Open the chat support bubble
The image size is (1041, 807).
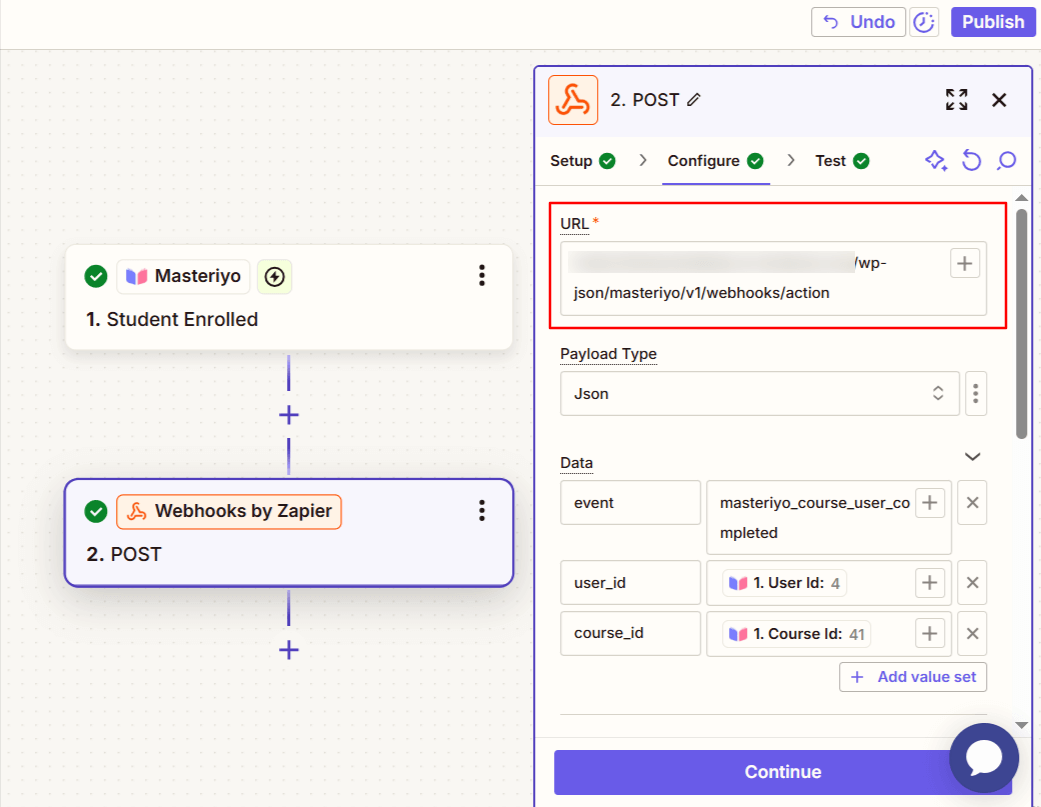click(x=984, y=758)
